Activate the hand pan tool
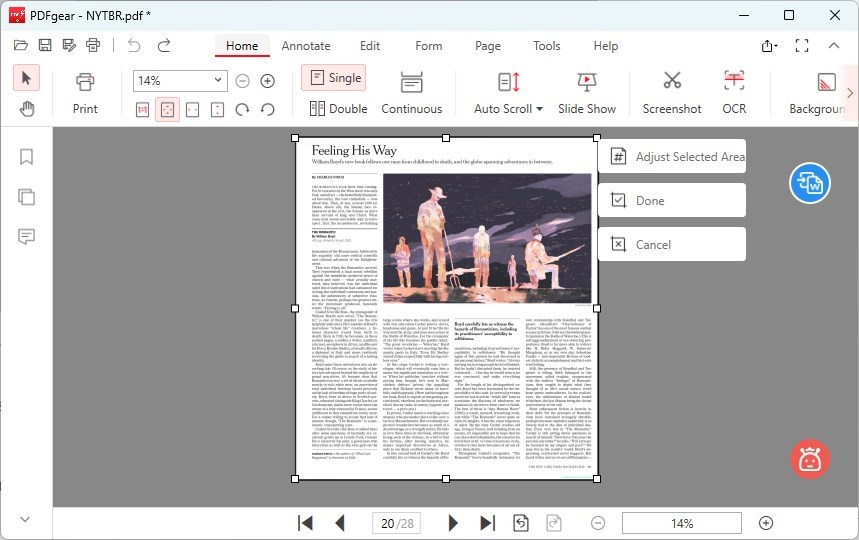 click(x=26, y=109)
